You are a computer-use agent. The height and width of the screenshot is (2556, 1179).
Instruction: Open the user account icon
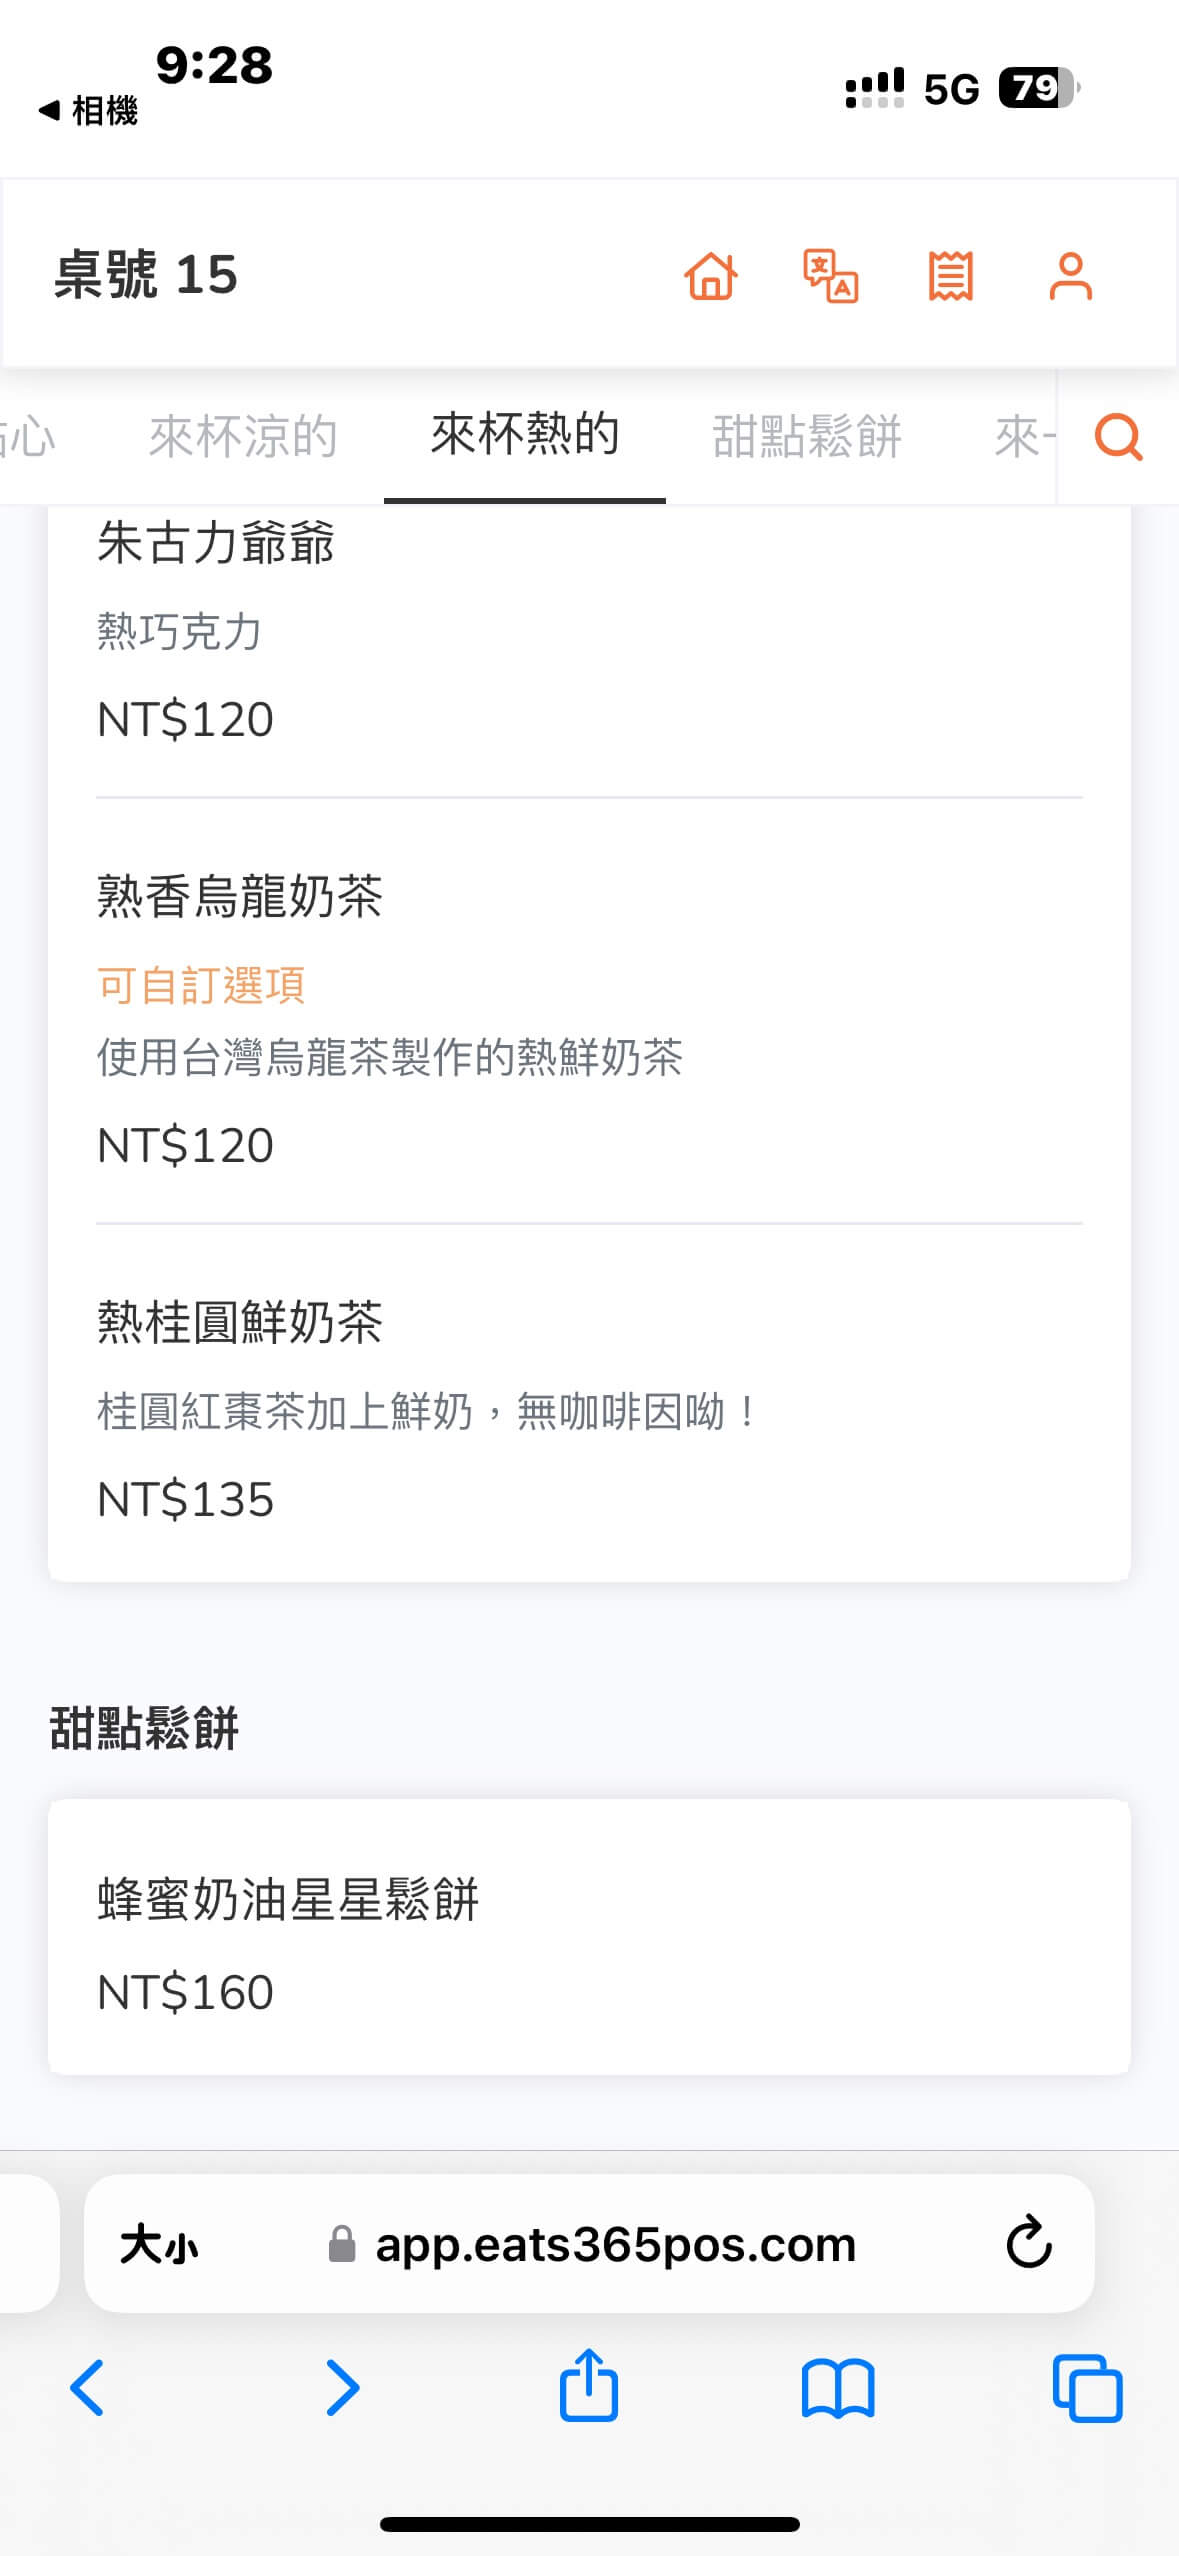coord(1070,276)
